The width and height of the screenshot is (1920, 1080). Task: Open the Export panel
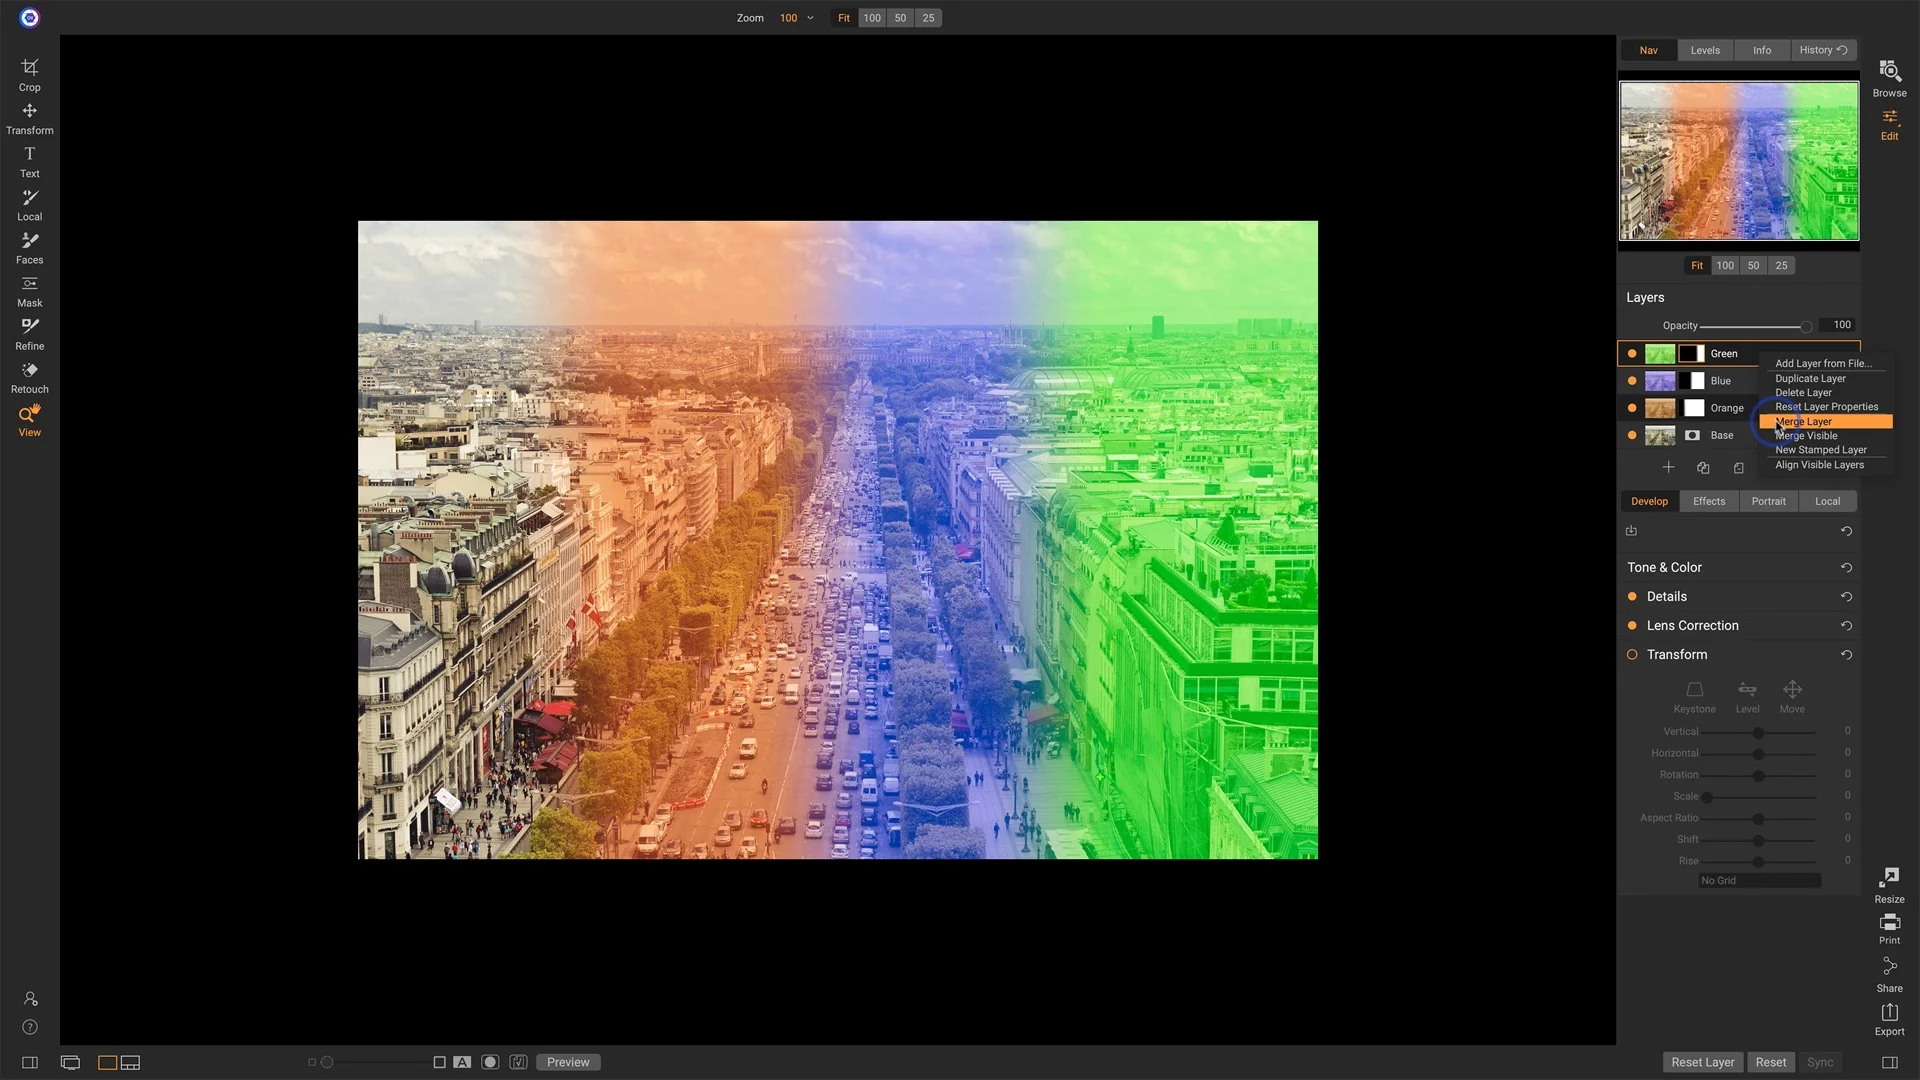click(1889, 1019)
